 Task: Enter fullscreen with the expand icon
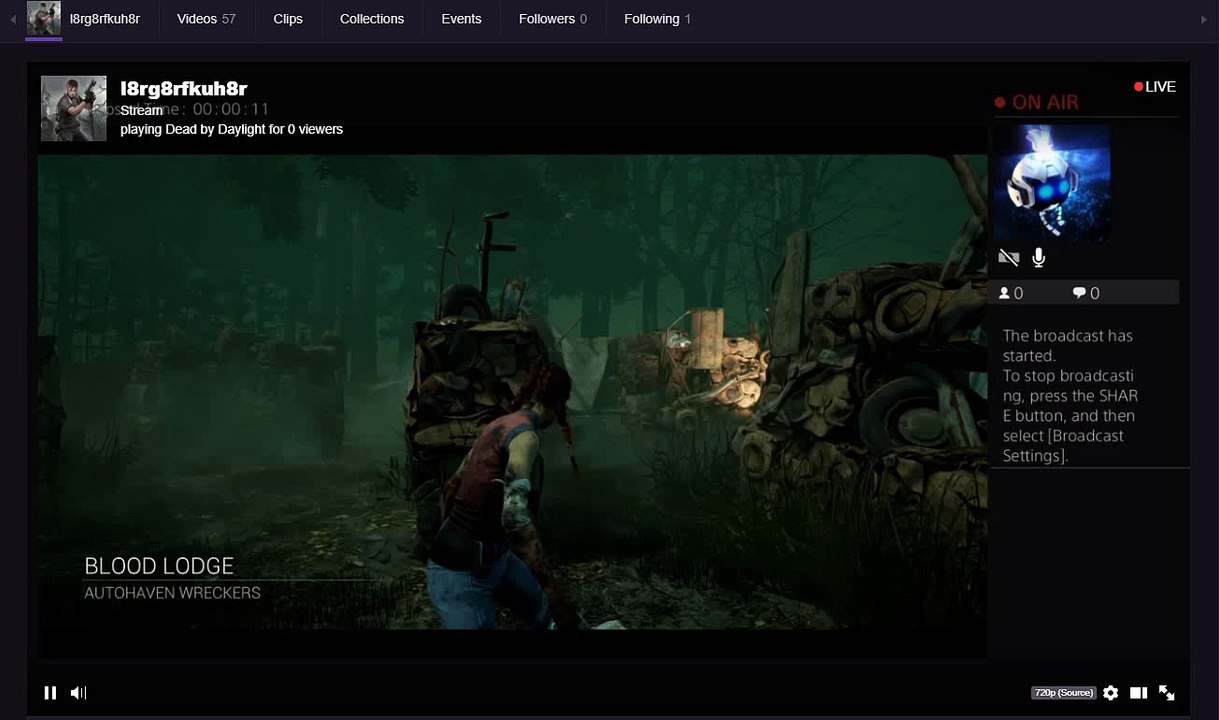[x=1166, y=692]
